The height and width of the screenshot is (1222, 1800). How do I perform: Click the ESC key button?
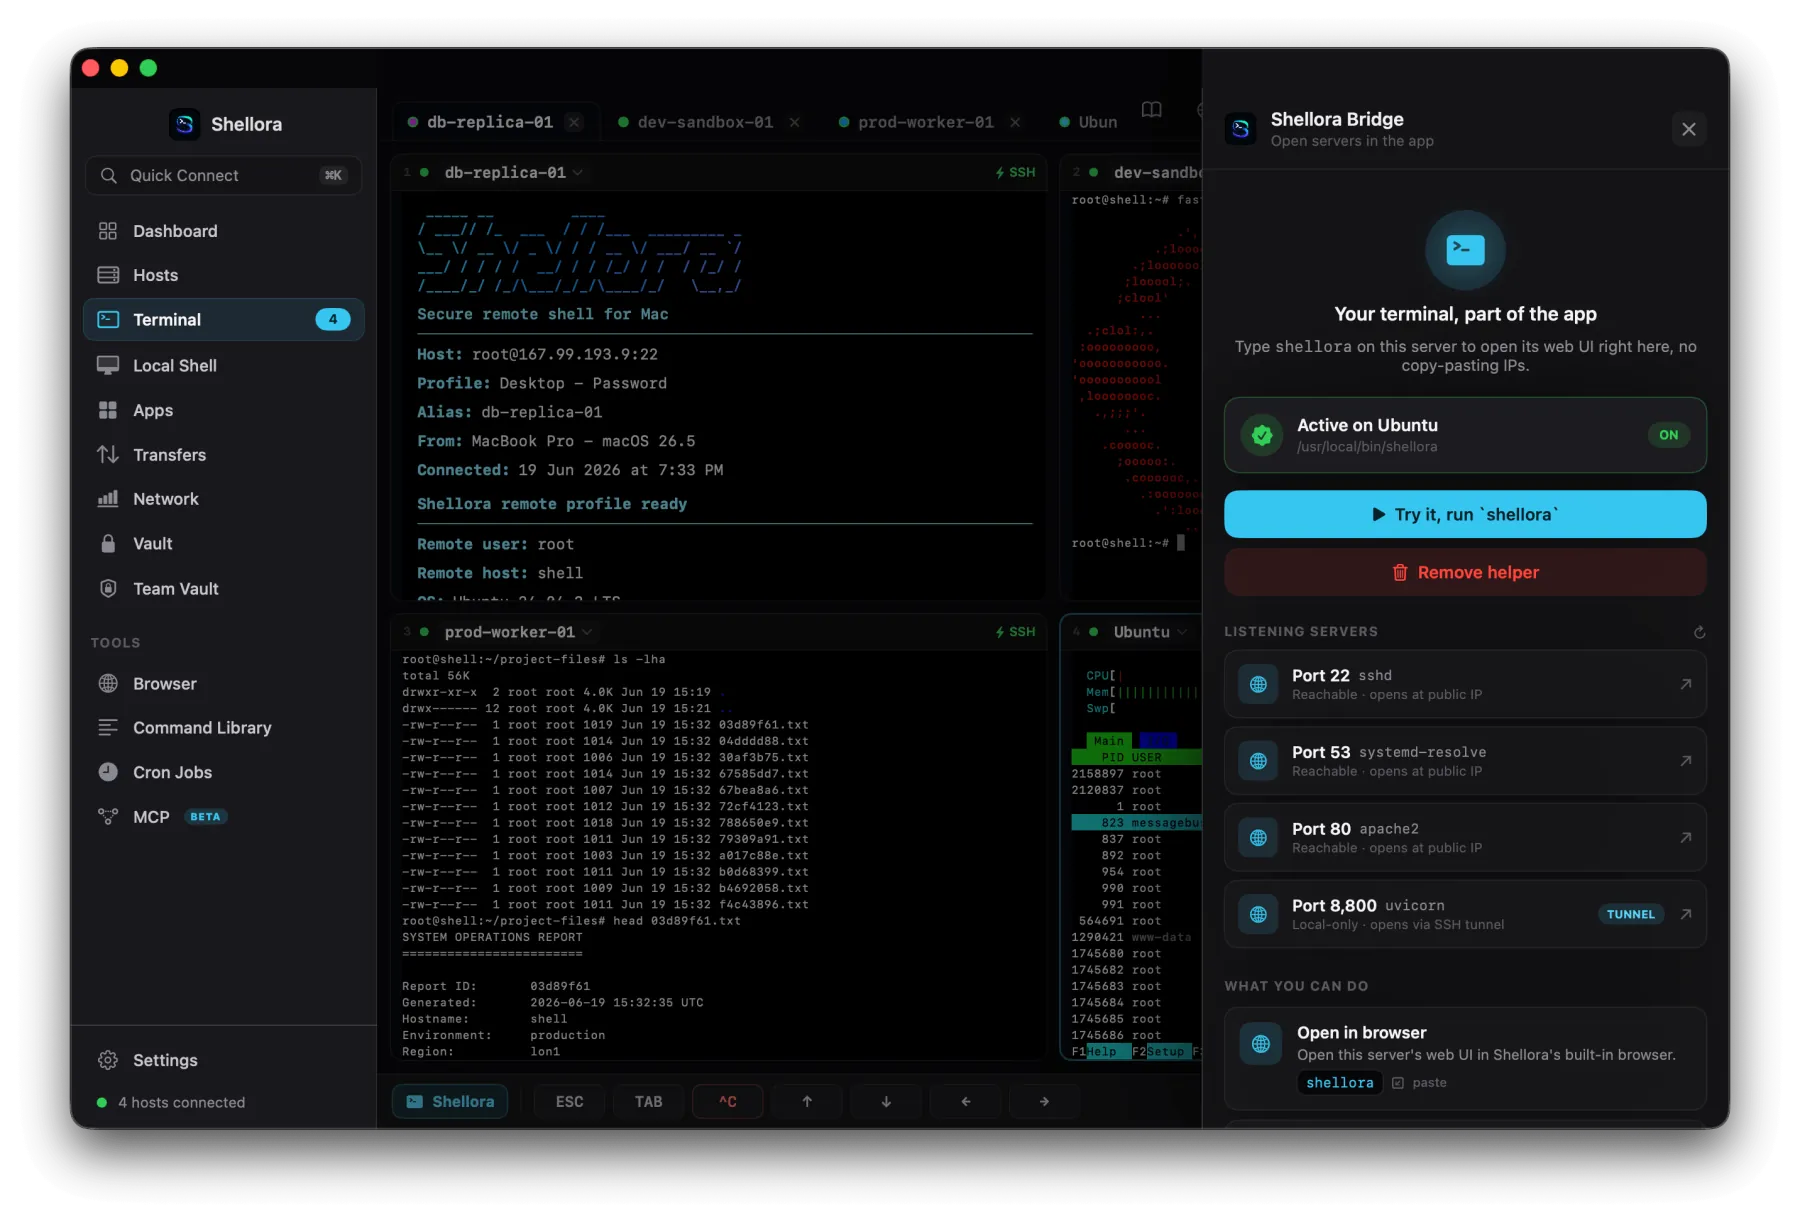point(569,1101)
